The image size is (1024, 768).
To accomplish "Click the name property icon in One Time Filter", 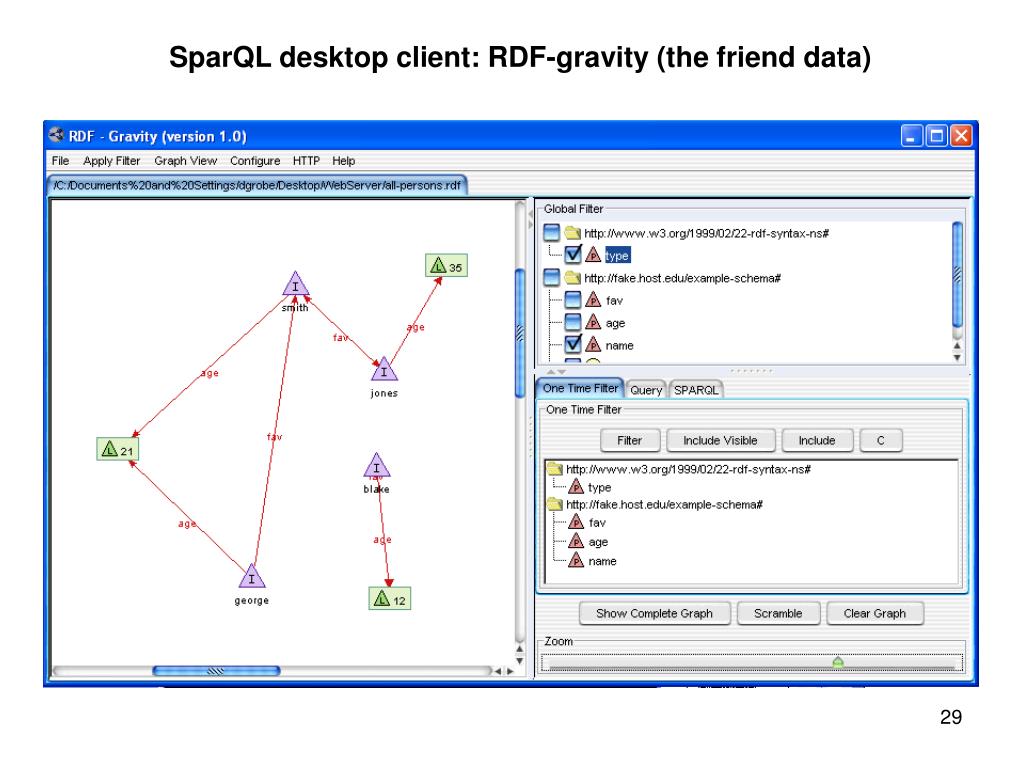I will pyautogui.click(x=576, y=560).
